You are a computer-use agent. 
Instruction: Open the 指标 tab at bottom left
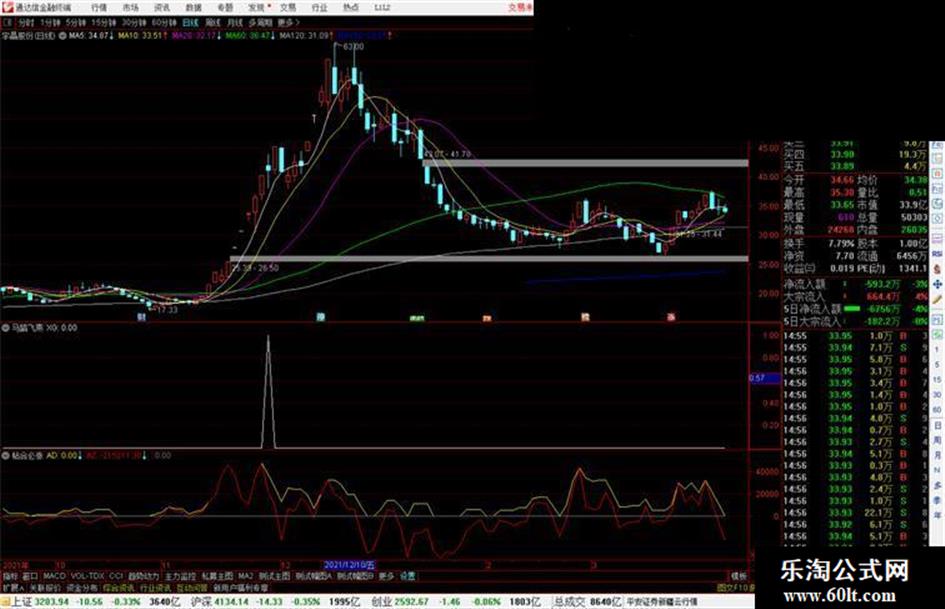[10, 576]
